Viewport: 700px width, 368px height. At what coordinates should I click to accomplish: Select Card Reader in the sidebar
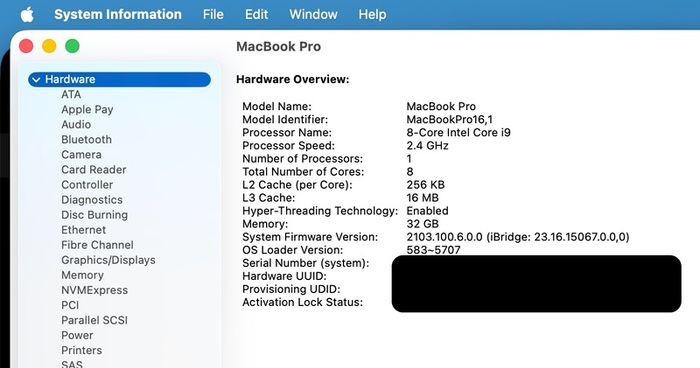[94, 170]
